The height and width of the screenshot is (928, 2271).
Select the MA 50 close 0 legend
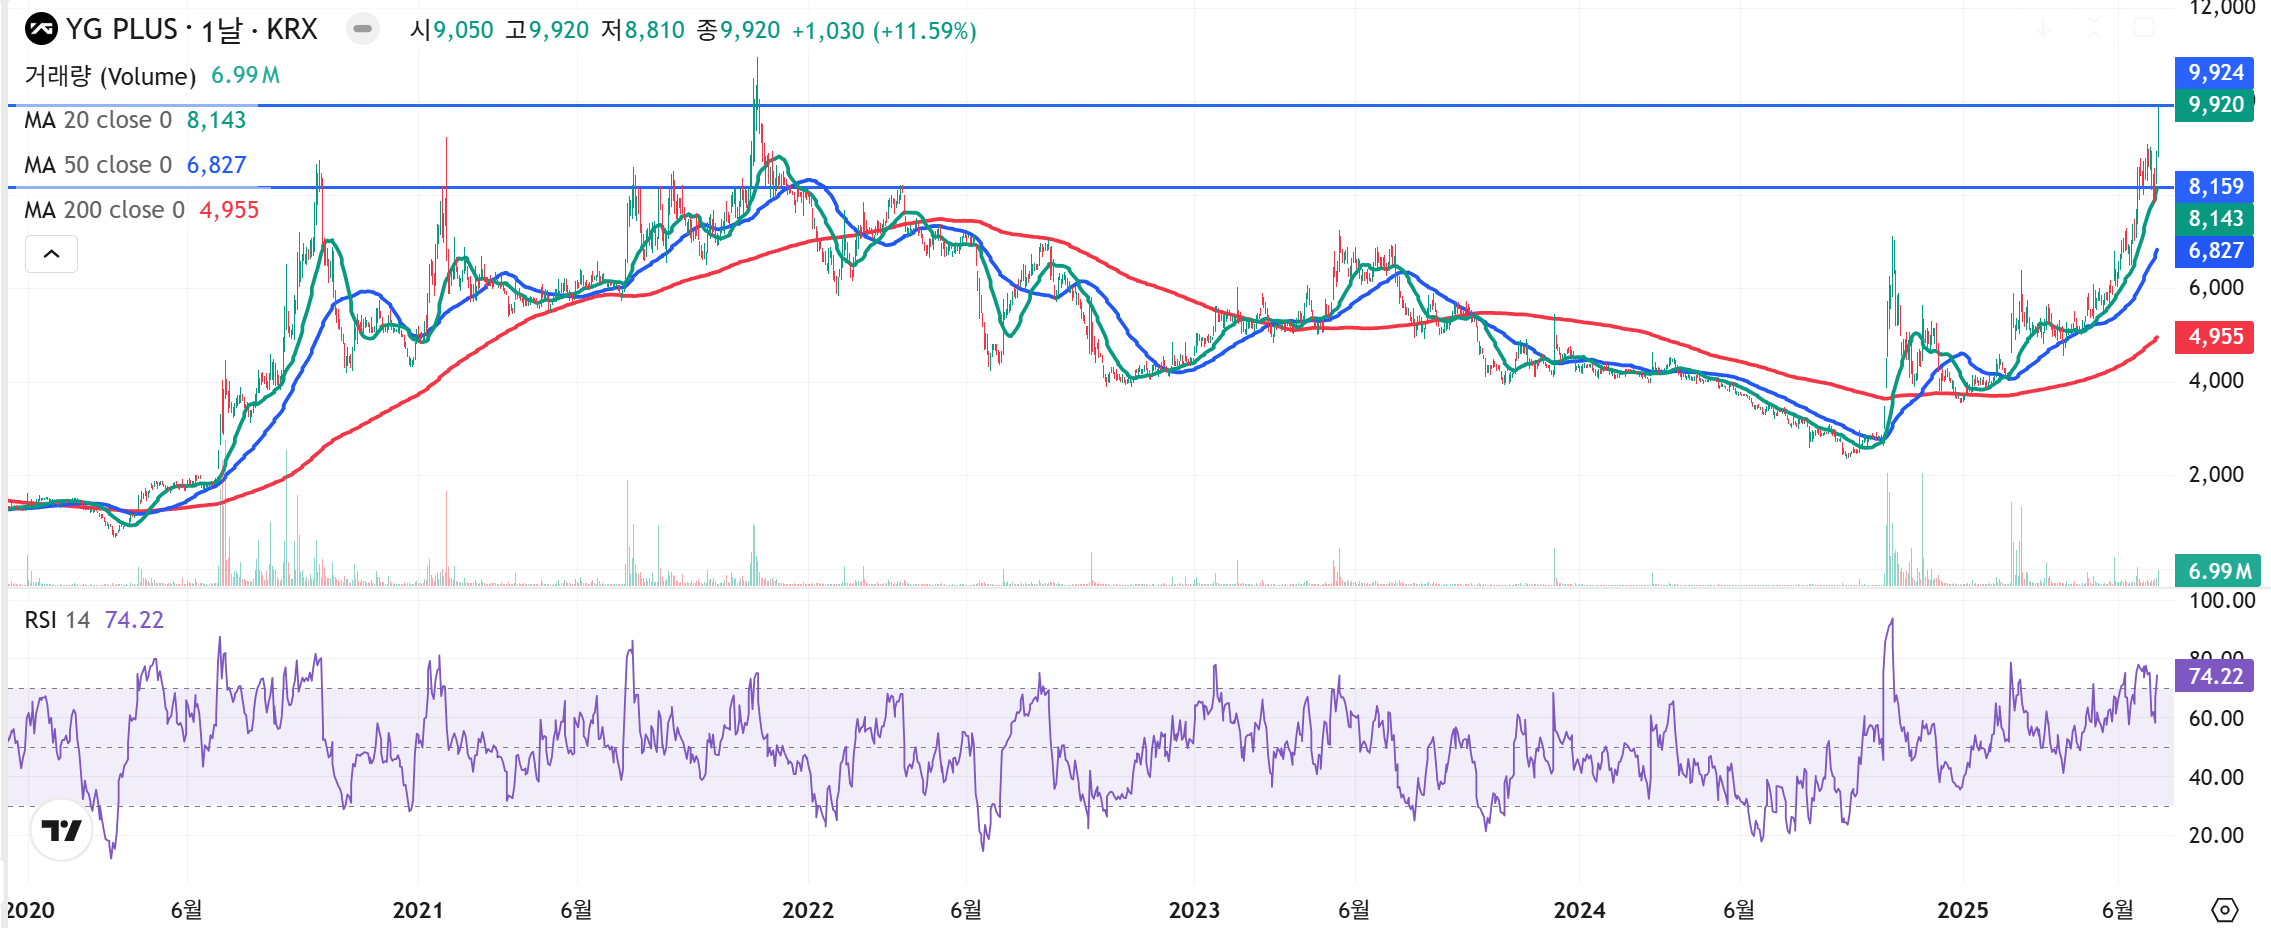[98, 165]
